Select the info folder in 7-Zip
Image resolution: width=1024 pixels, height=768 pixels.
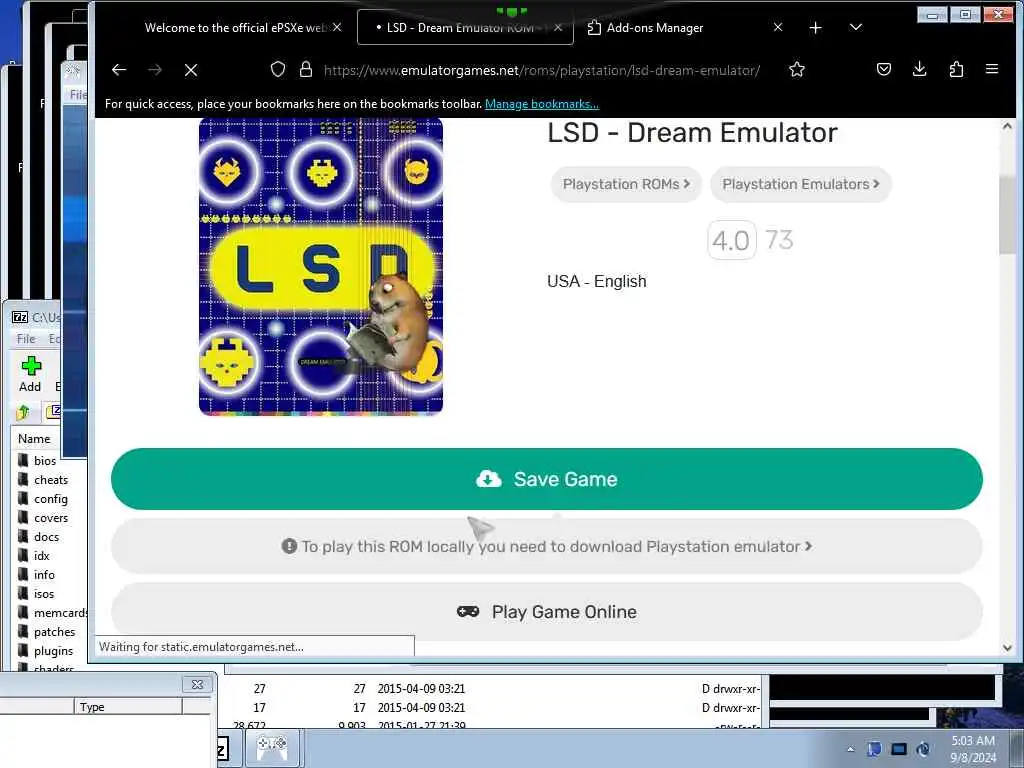click(x=37, y=574)
